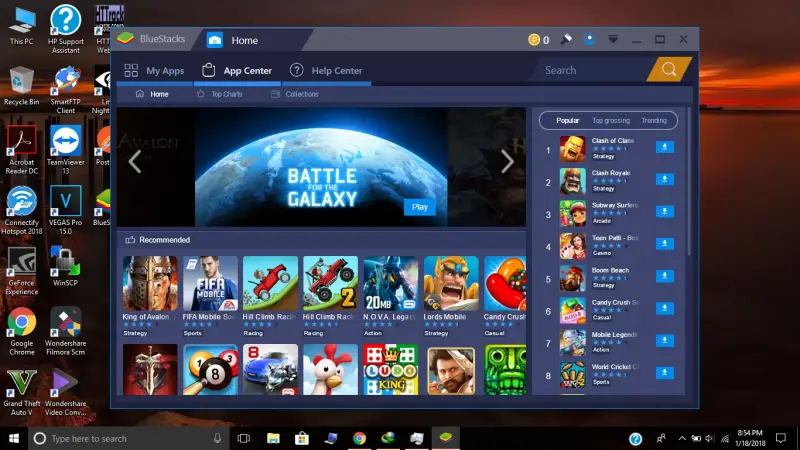Open File Explorer from the taskbar
The width and height of the screenshot is (800, 450).
[x=273, y=438]
